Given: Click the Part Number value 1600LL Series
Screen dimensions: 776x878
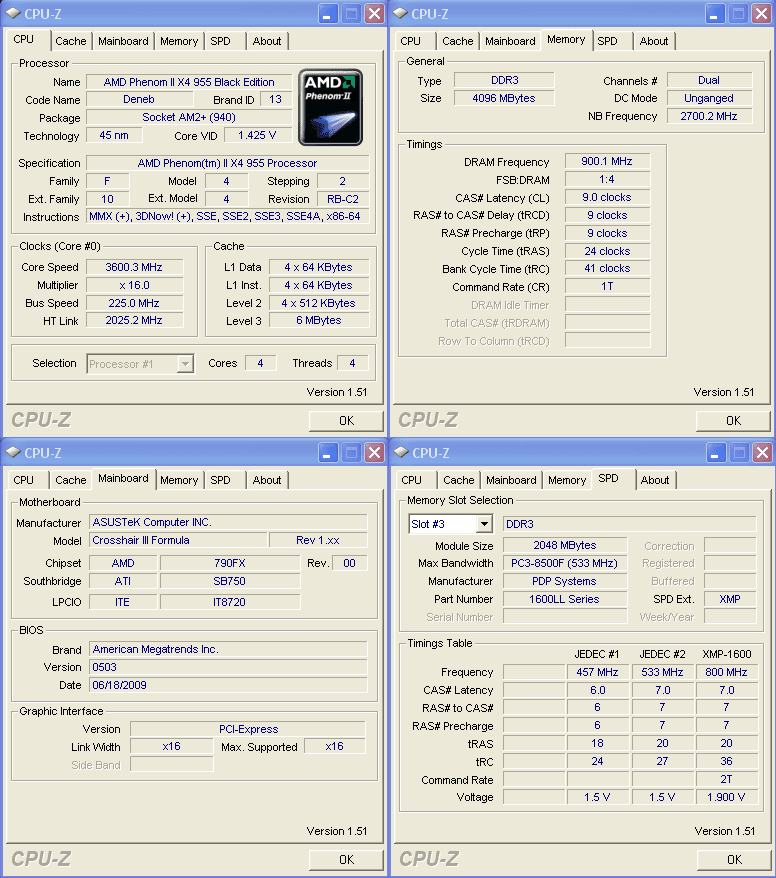Looking at the screenshot, I should coord(565,599).
